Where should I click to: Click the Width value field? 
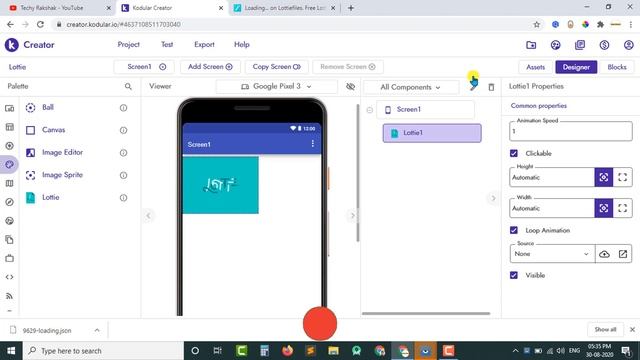click(x=552, y=208)
